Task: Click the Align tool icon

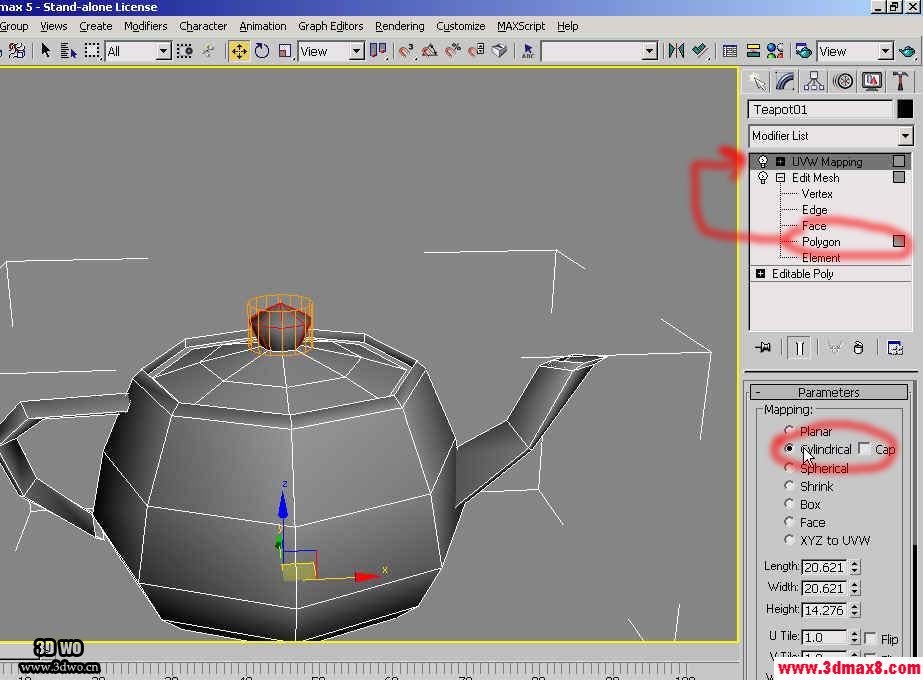Action: [x=699, y=51]
